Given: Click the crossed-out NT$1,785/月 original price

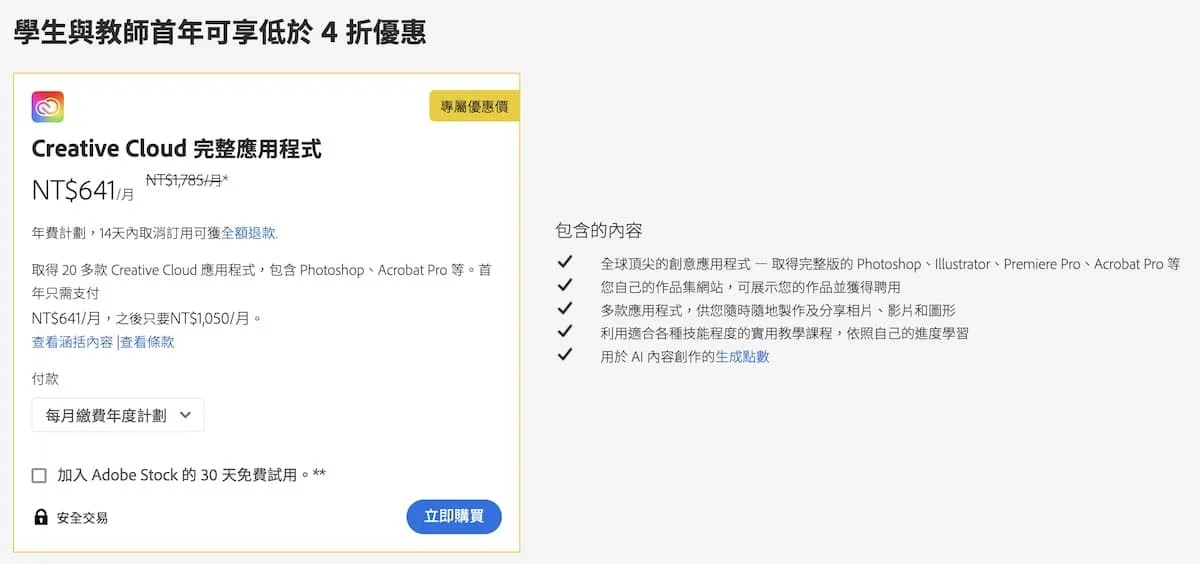Looking at the screenshot, I should (x=187, y=181).
